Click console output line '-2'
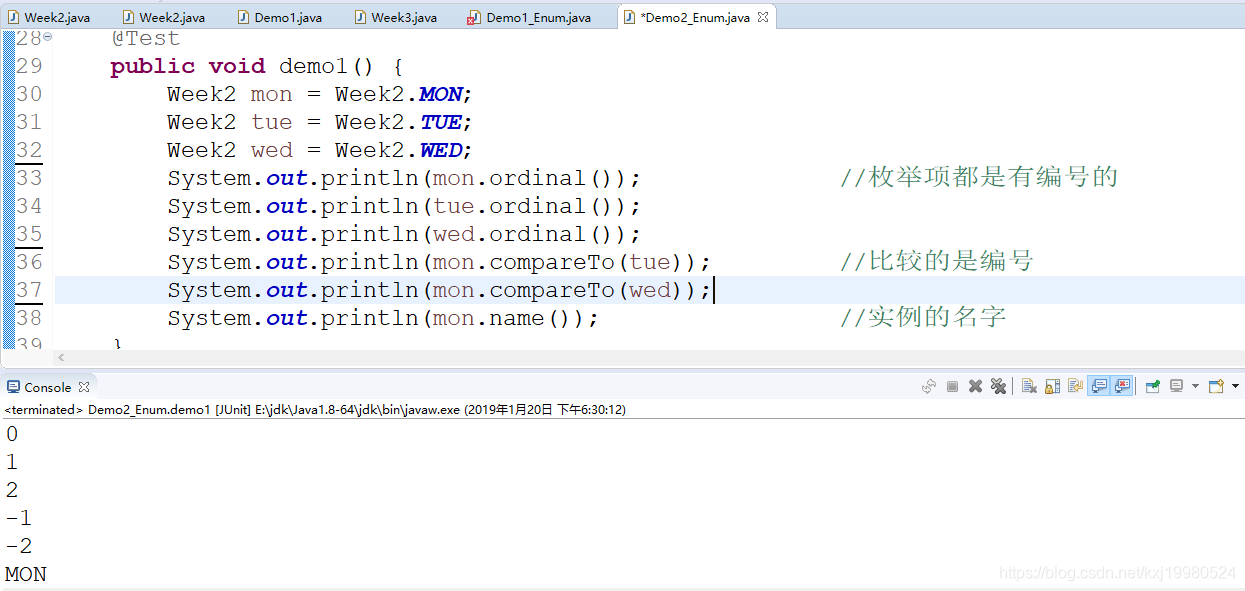 (19, 546)
